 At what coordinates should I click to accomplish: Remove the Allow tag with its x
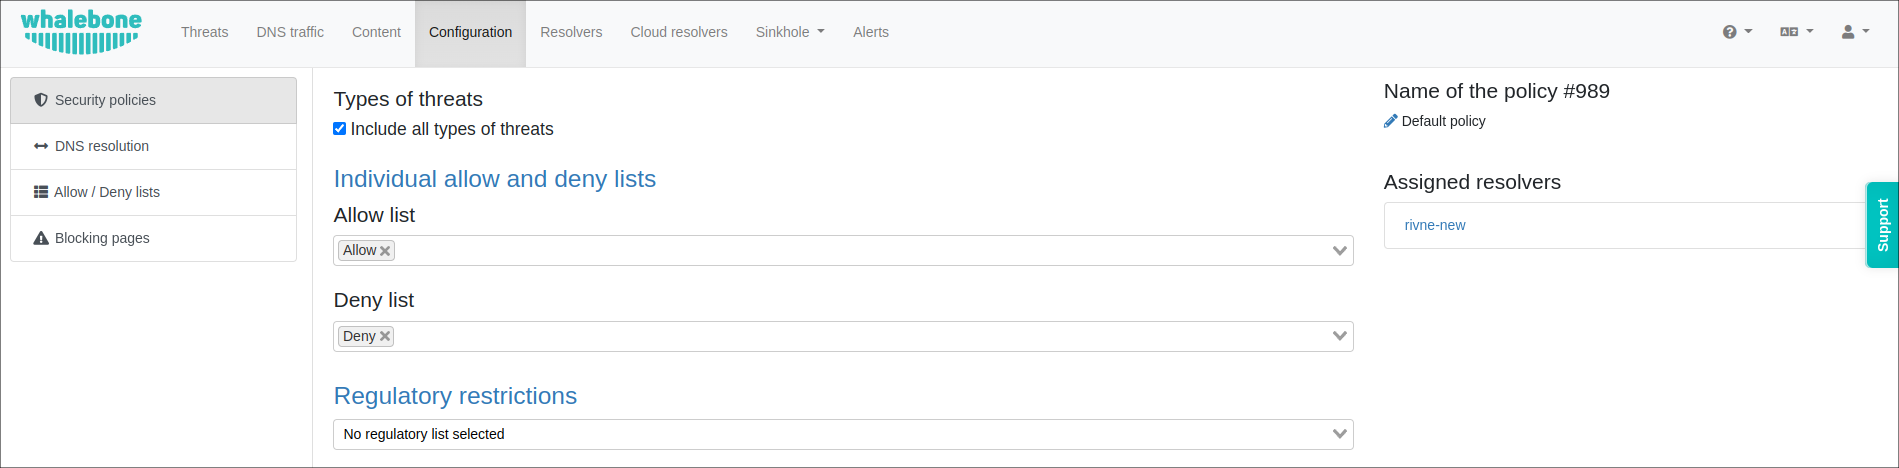tap(385, 251)
